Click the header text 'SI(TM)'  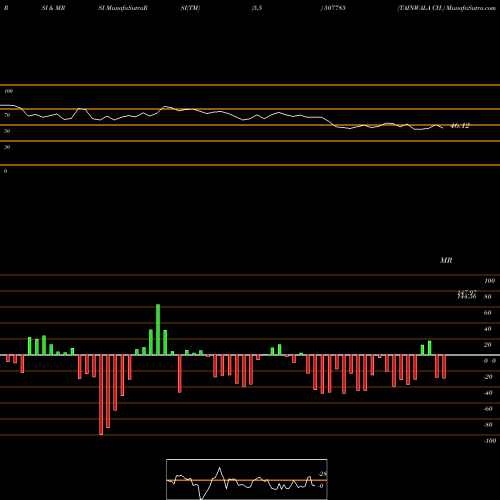pos(190,8)
